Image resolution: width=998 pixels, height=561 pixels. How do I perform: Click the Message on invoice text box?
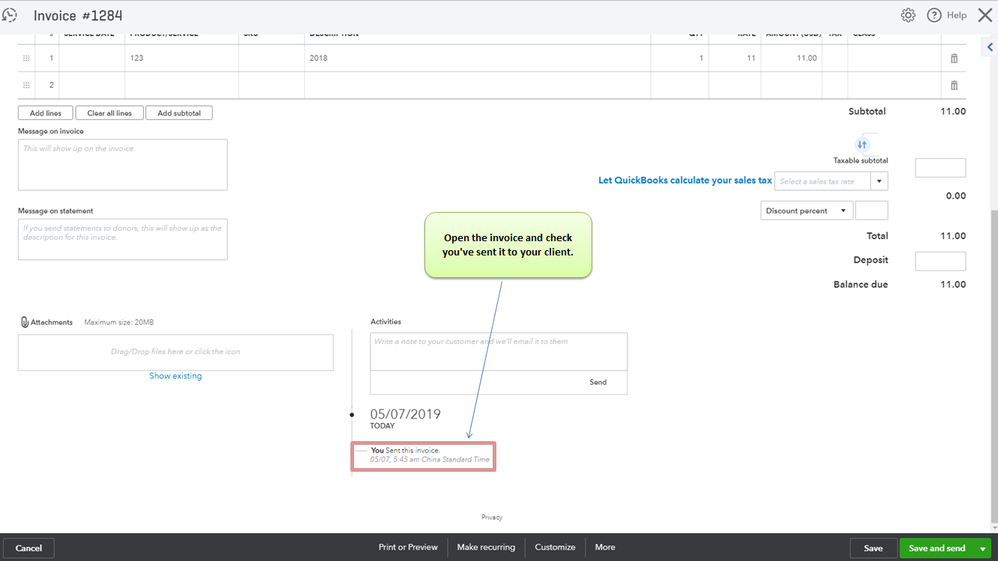(x=122, y=165)
